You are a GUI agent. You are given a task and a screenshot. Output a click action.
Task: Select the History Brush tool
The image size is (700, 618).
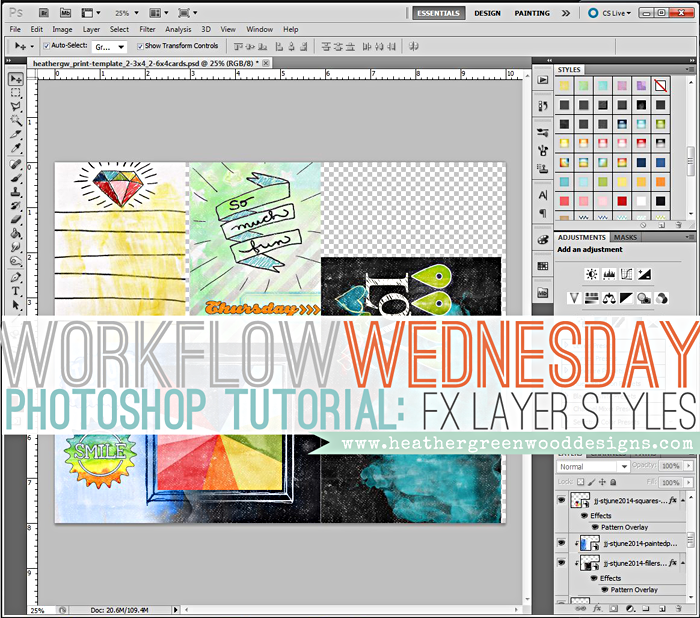(16, 206)
